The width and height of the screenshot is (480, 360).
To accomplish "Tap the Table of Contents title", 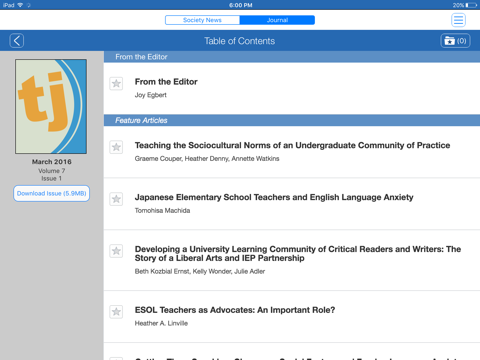I will (240, 41).
